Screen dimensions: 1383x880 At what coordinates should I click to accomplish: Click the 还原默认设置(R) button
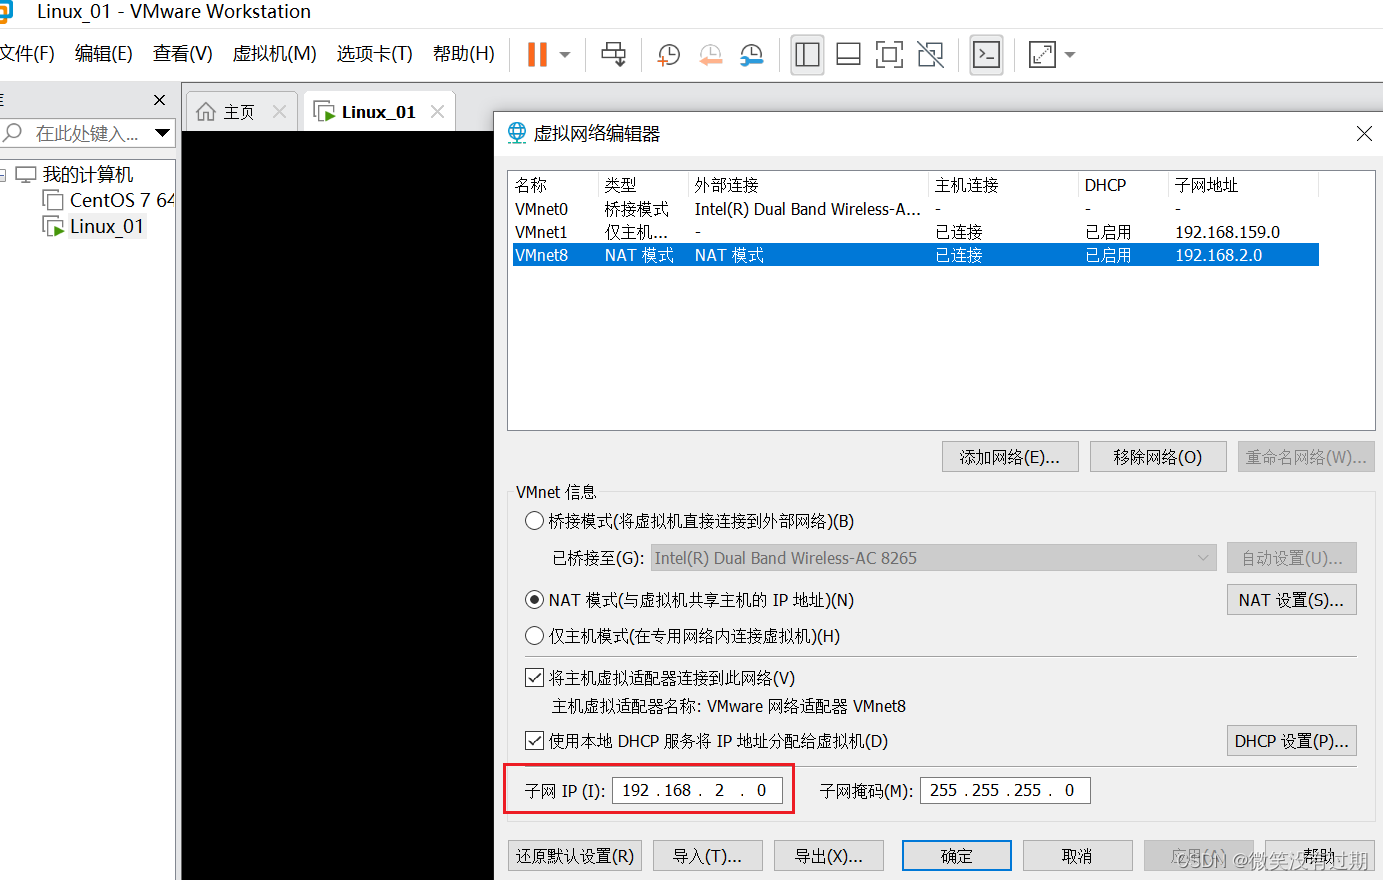click(575, 856)
